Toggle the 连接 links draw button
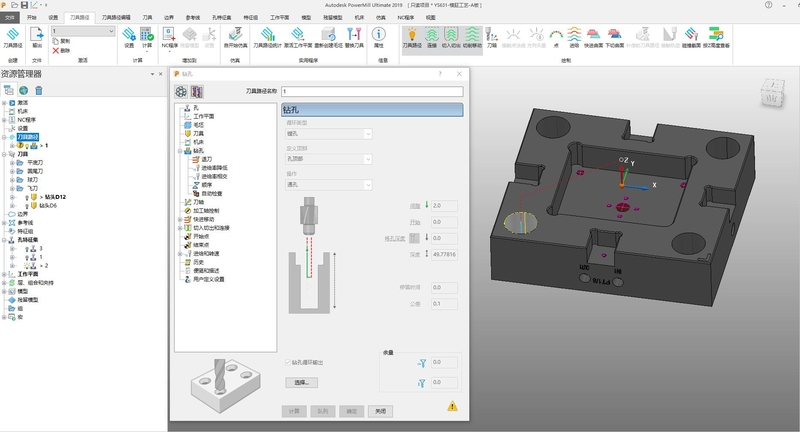The image size is (800, 432). coord(432,38)
